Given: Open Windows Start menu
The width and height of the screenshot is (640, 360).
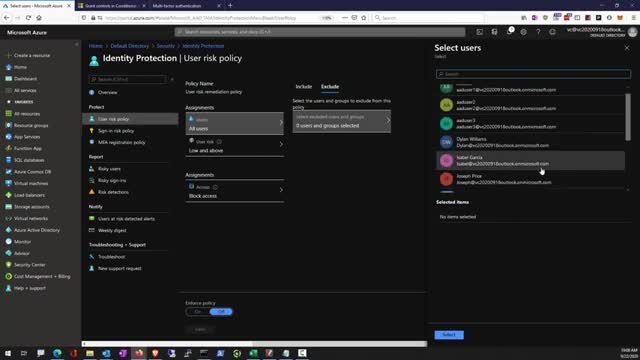Looking at the screenshot, I should point(8,353).
